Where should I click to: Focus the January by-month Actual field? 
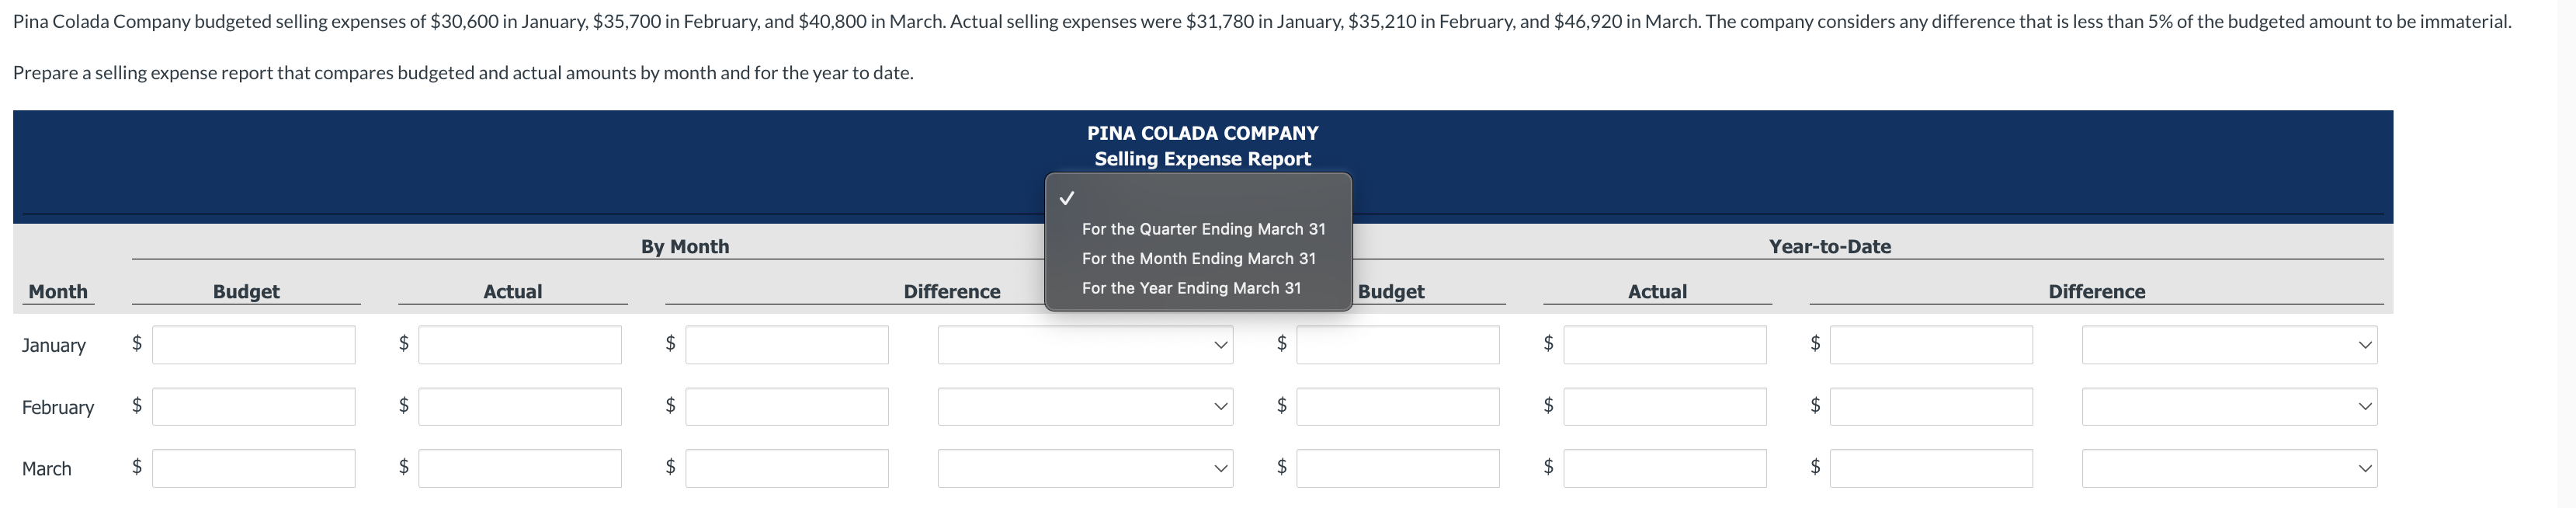[x=520, y=345]
